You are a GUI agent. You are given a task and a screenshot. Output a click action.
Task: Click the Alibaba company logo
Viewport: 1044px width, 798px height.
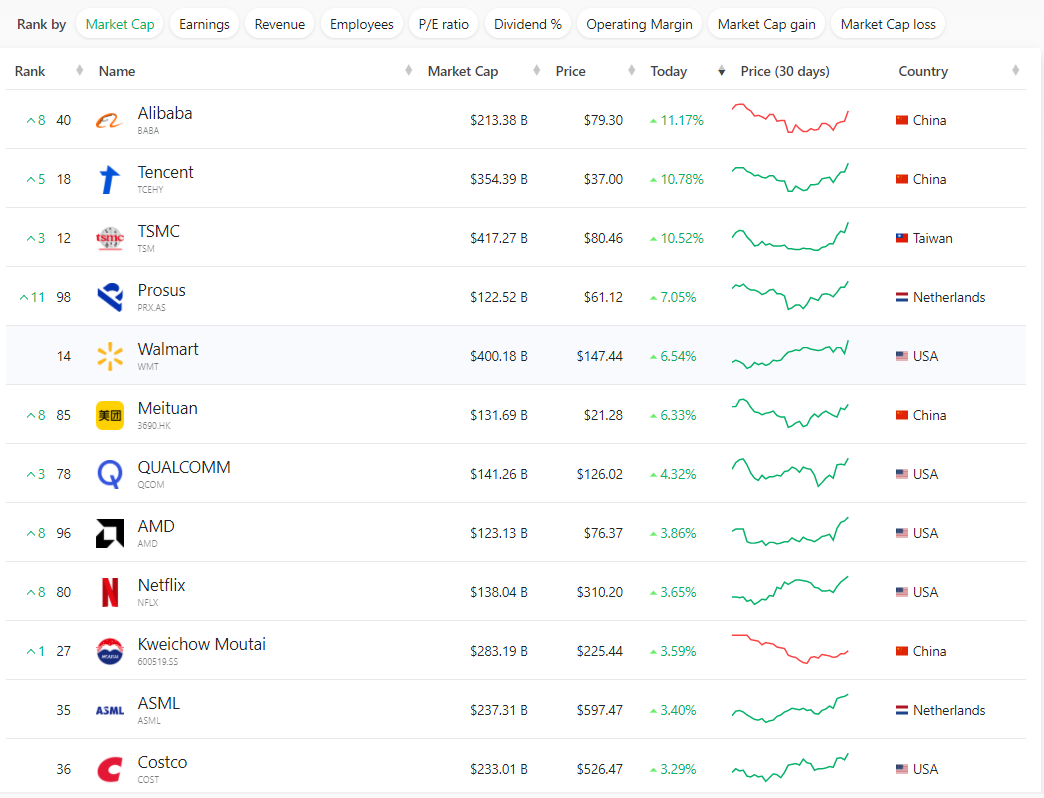pos(109,120)
